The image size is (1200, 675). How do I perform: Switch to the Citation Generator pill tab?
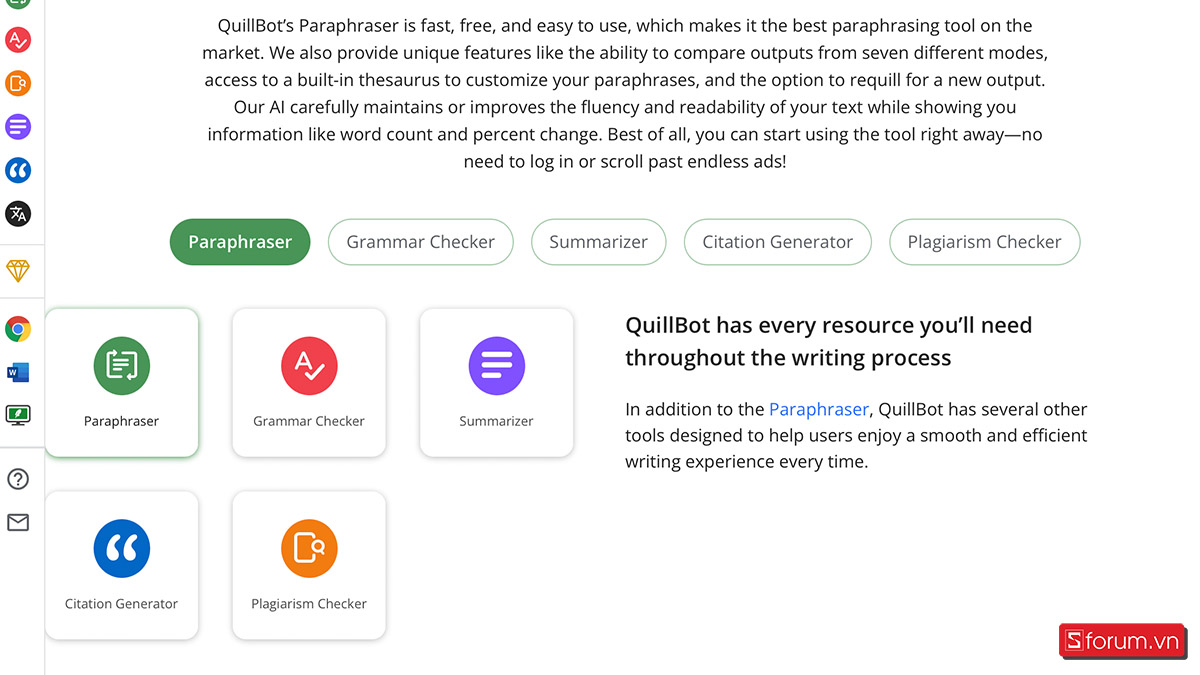(x=777, y=242)
